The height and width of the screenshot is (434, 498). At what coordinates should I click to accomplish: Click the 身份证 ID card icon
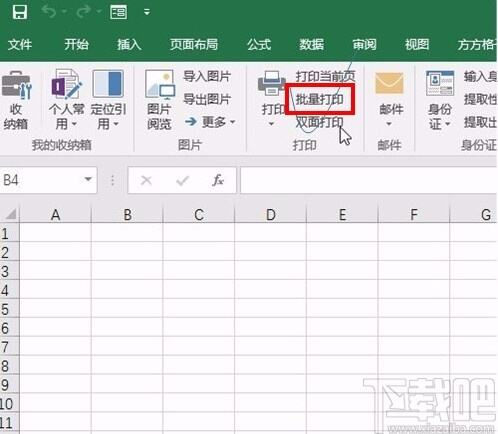coord(440,83)
